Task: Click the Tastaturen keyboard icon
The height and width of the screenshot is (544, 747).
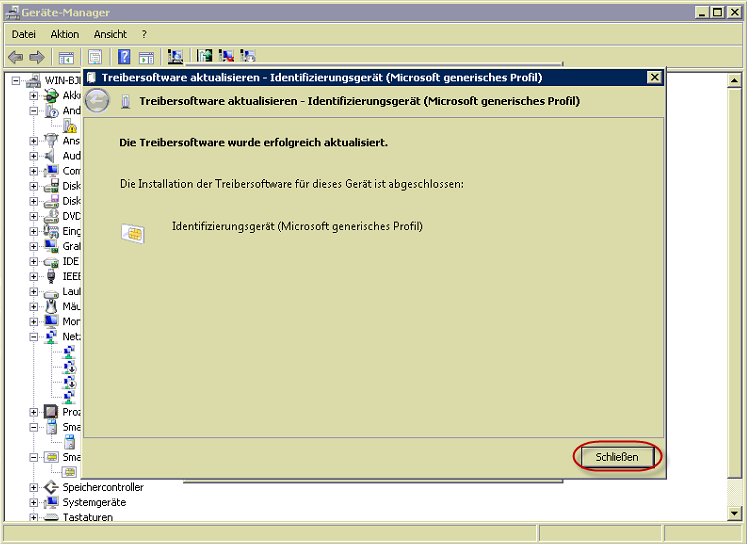Action: click(51, 517)
